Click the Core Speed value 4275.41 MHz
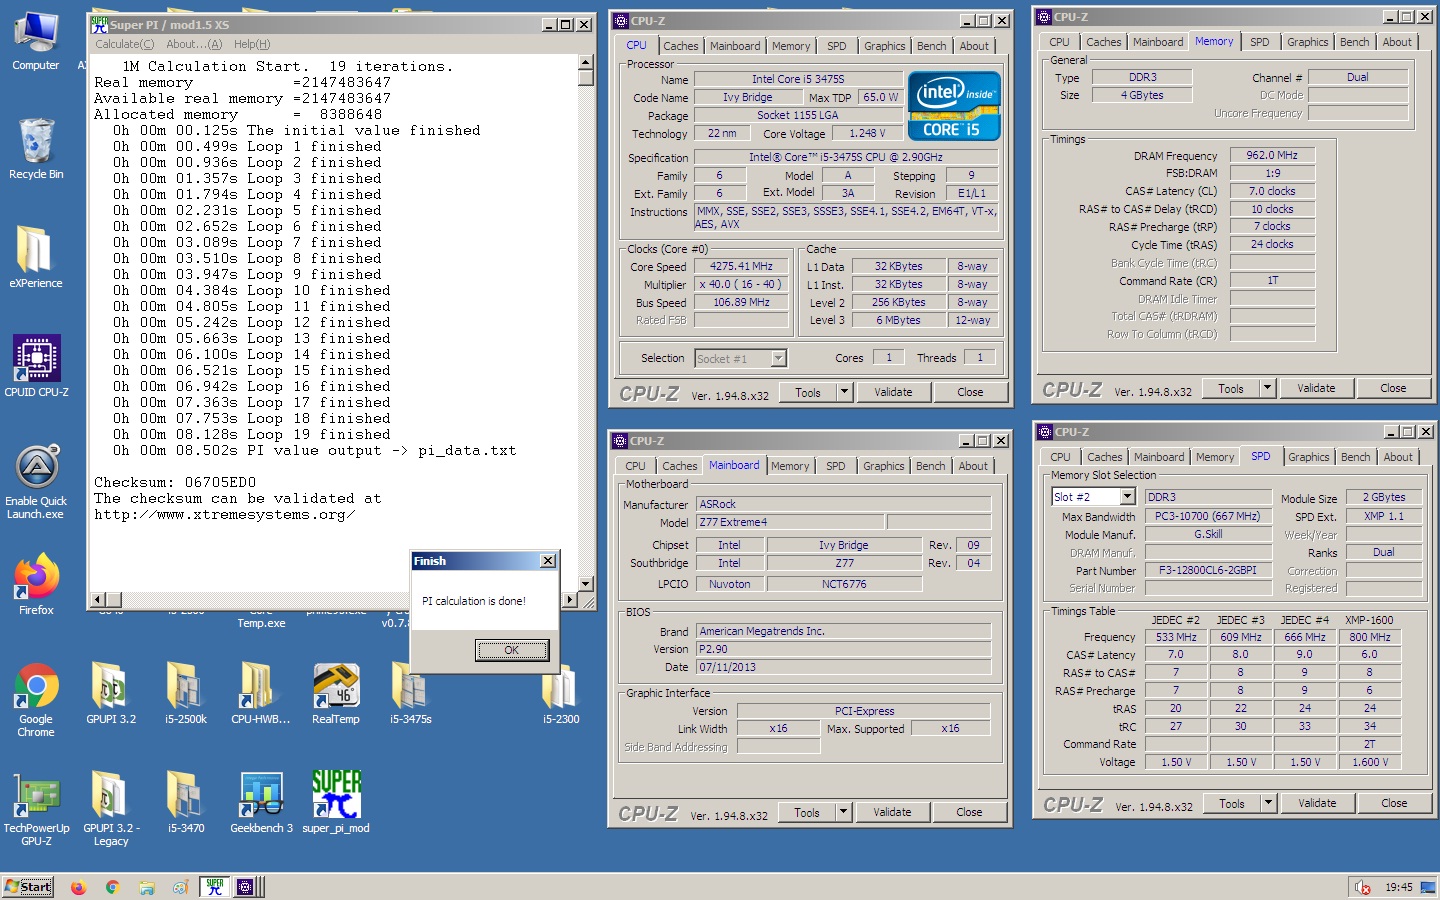 (x=741, y=266)
